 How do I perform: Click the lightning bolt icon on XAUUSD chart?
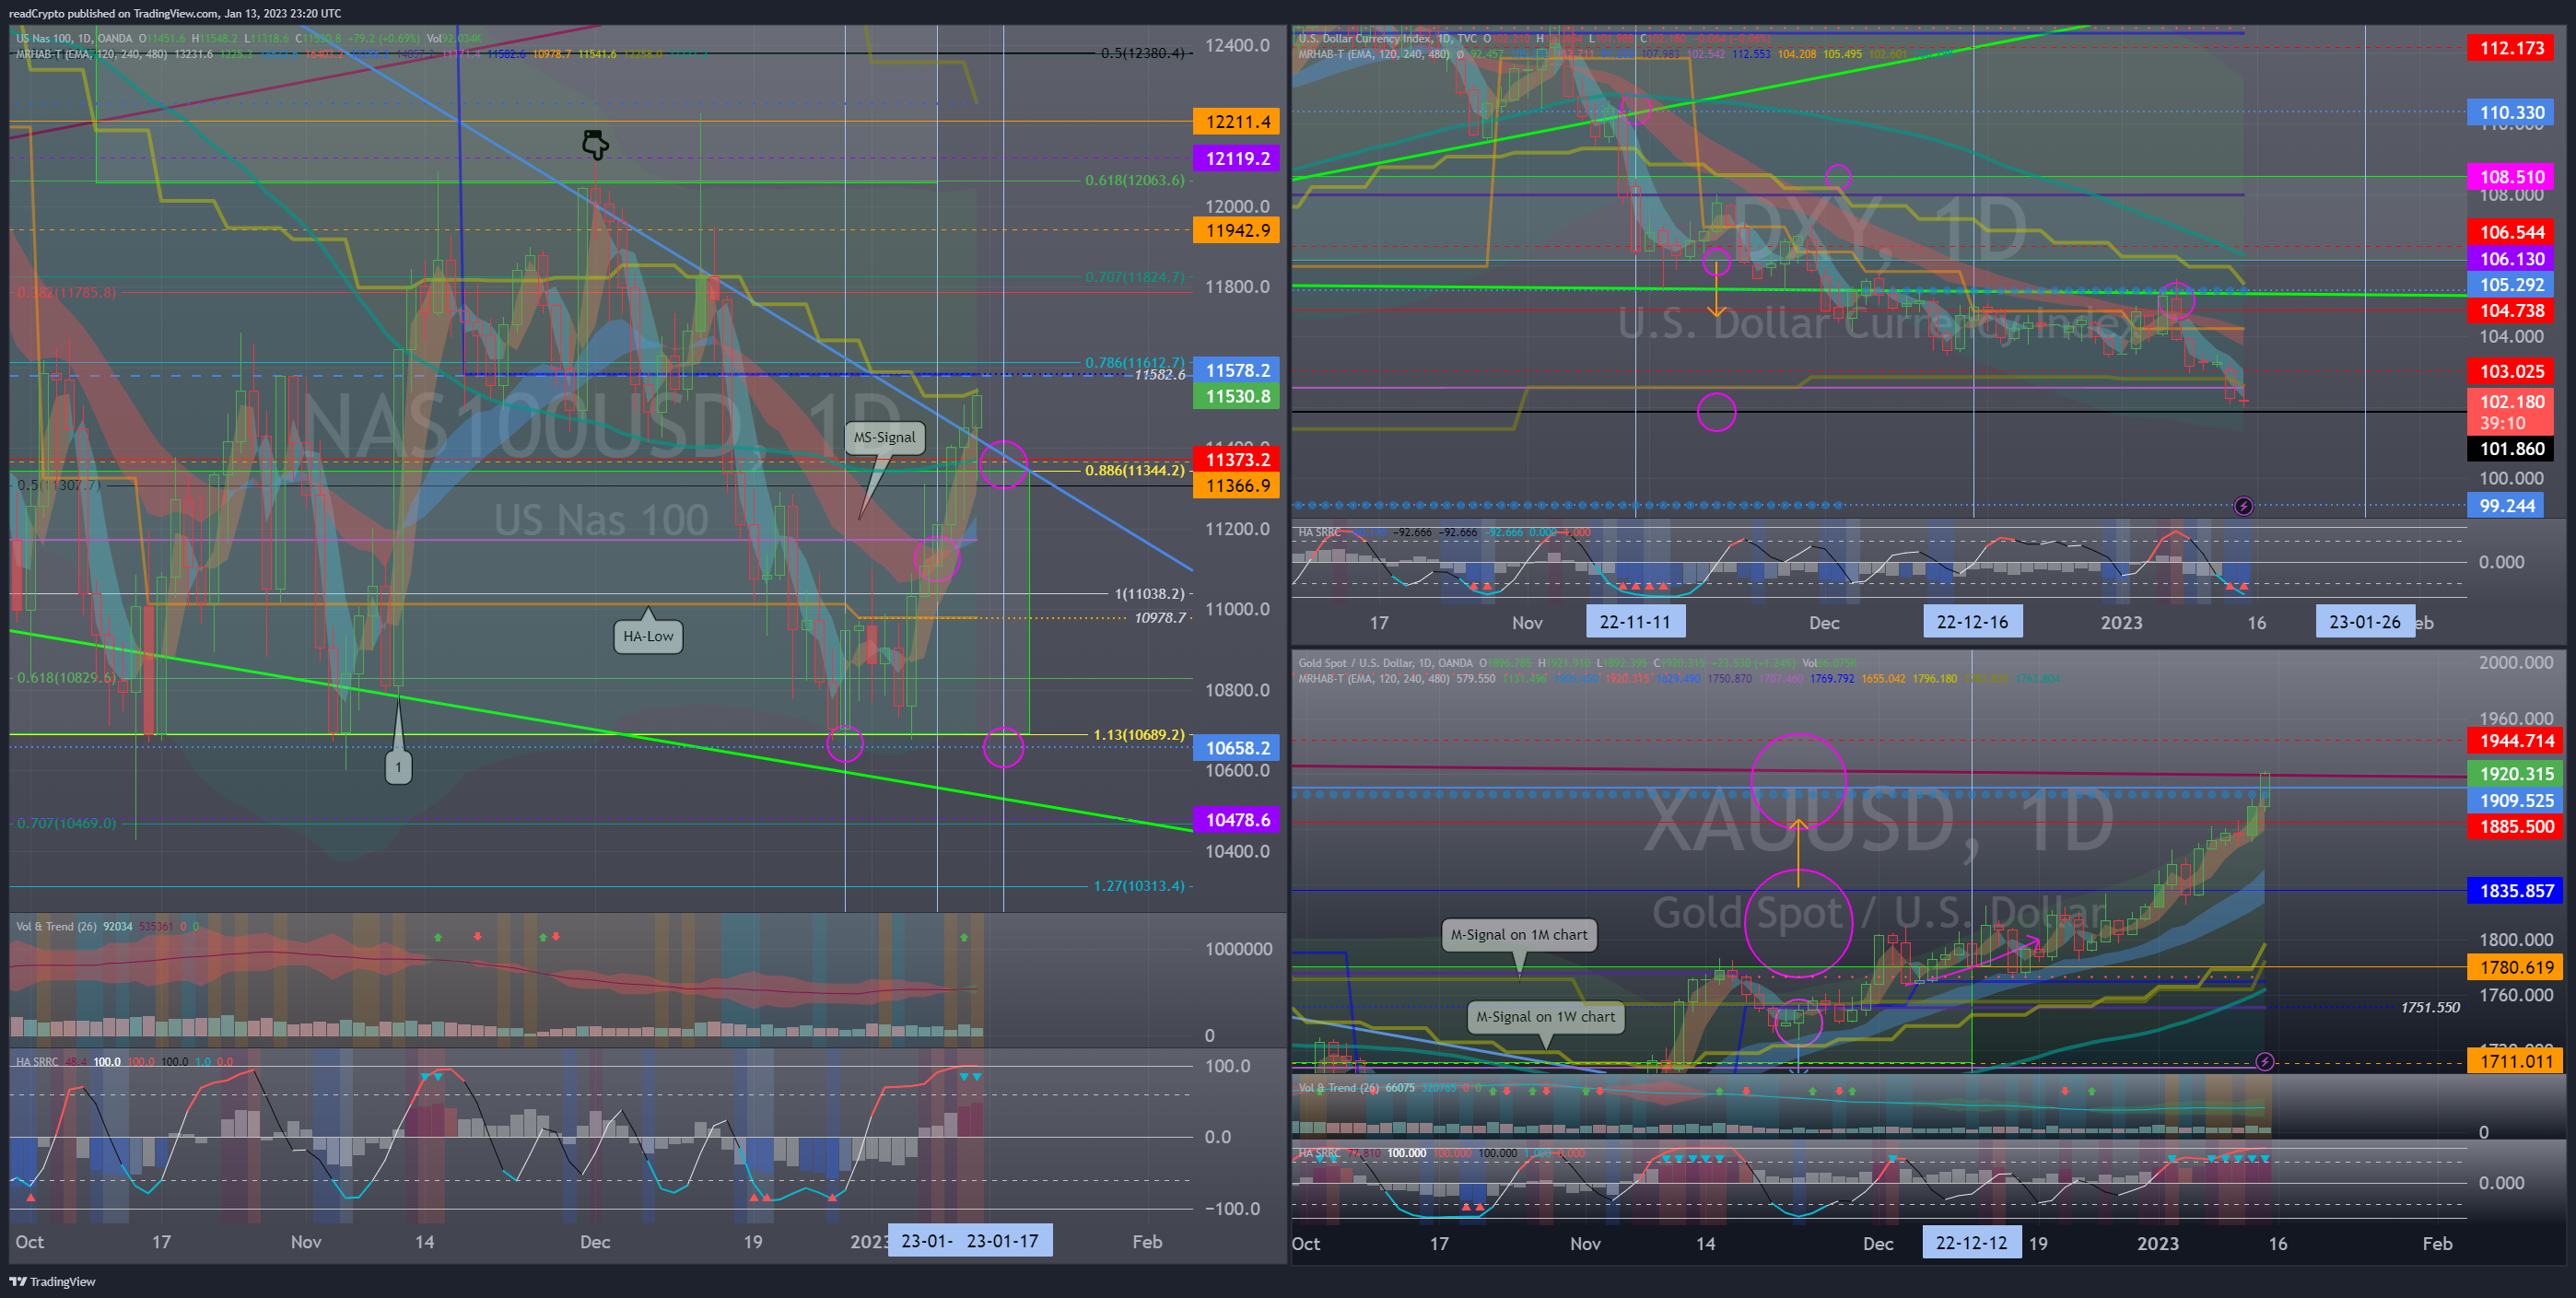click(2265, 1061)
